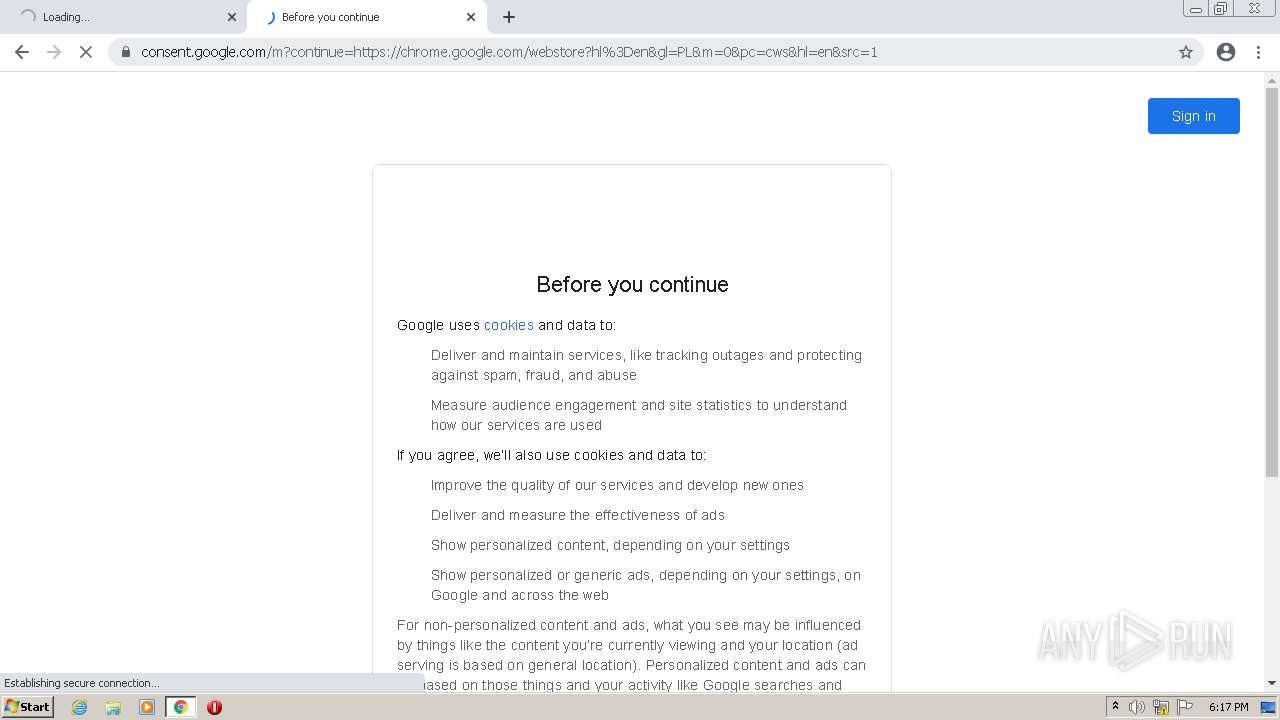Viewport: 1280px width, 720px height.
Task: Open the network tray icon
Action: (x=1161, y=707)
